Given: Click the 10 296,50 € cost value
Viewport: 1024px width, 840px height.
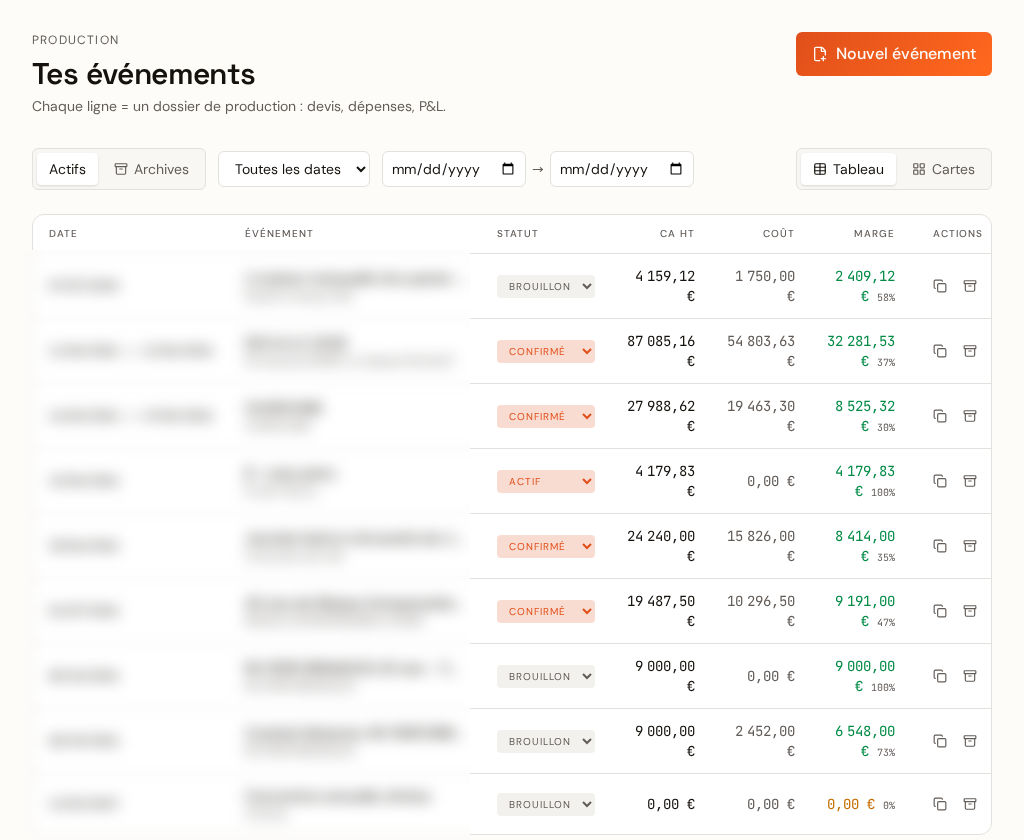Looking at the screenshot, I should click(x=761, y=611).
